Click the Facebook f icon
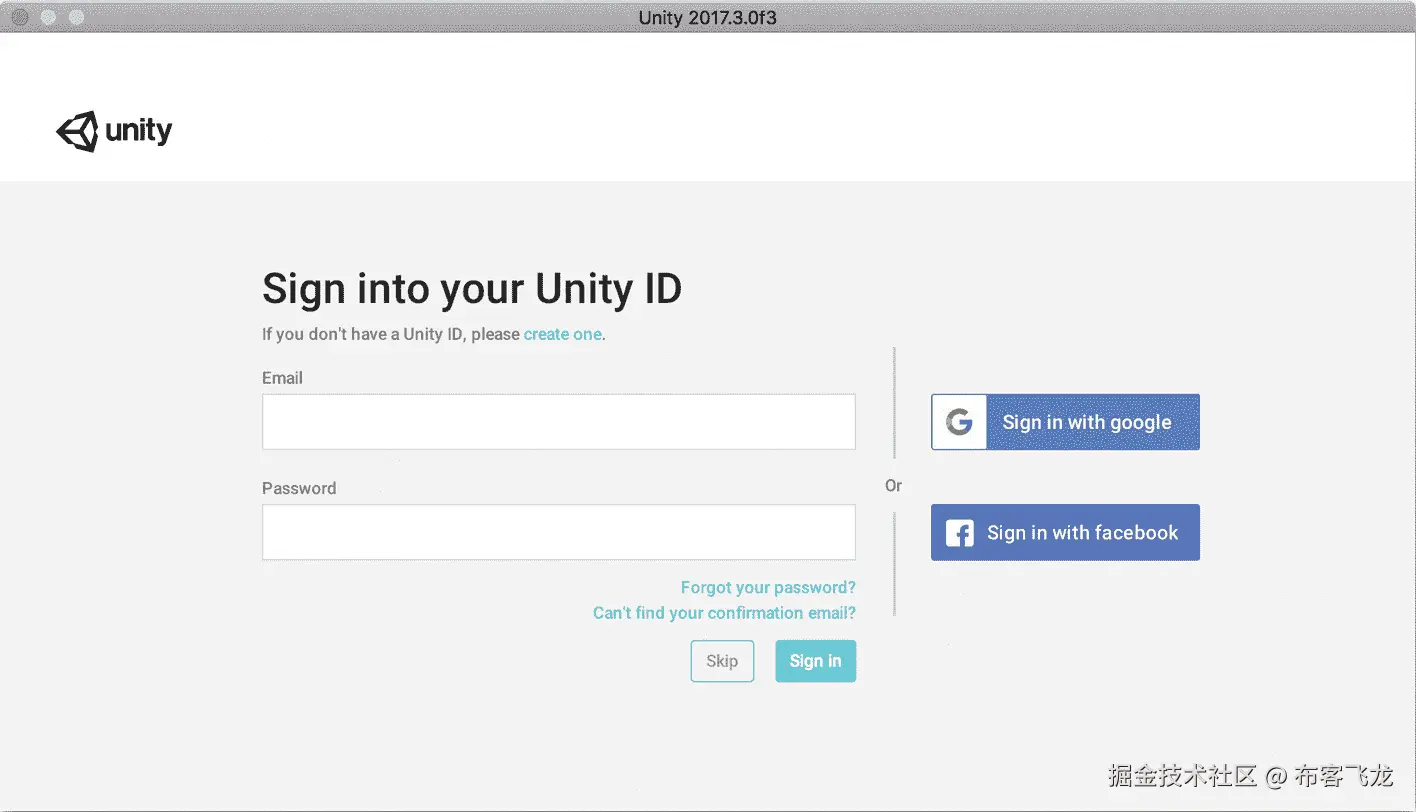The image size is (1416, 812). coord(959,533)
